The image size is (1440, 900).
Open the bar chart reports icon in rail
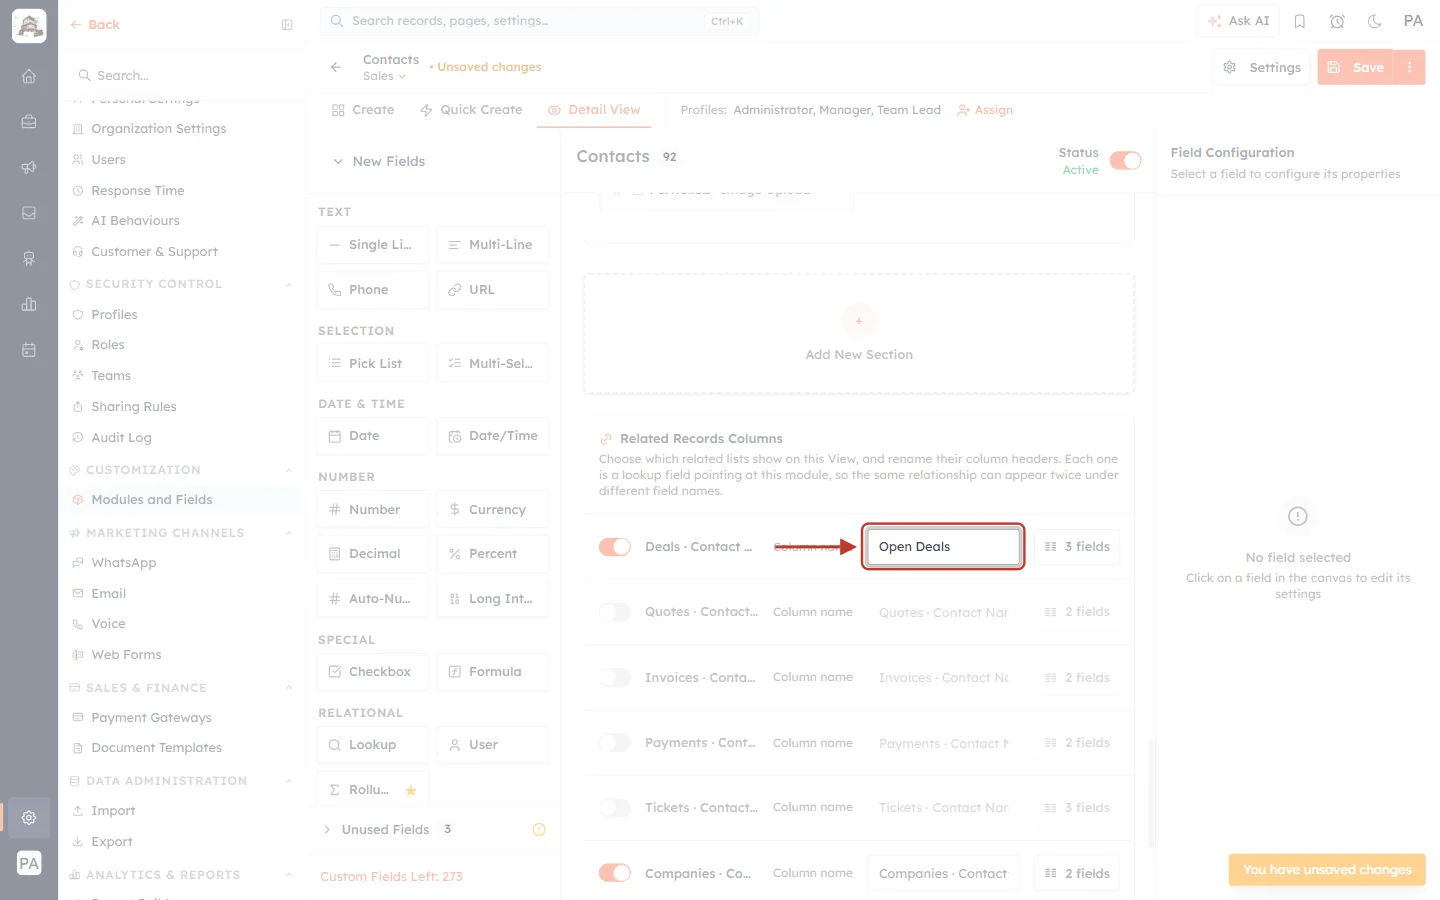29,304
